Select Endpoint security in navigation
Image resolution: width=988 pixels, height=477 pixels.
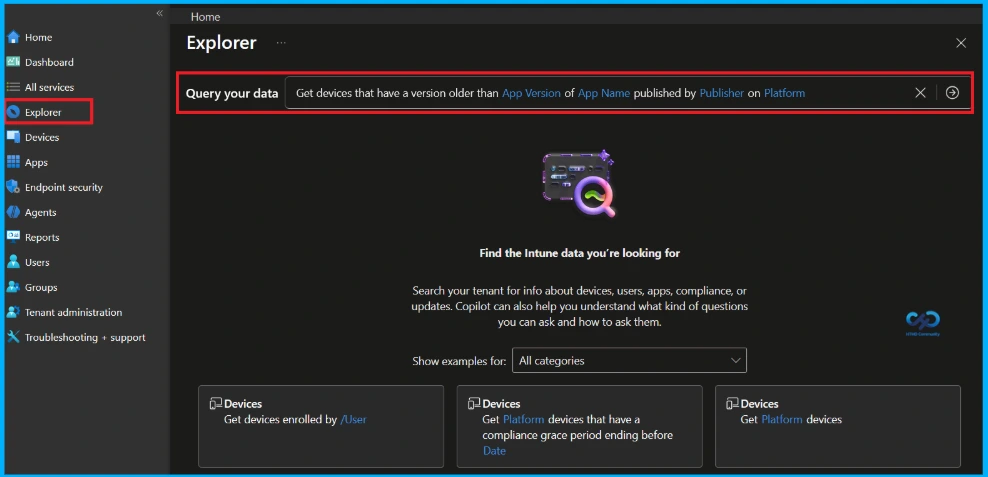pos(64,187)
